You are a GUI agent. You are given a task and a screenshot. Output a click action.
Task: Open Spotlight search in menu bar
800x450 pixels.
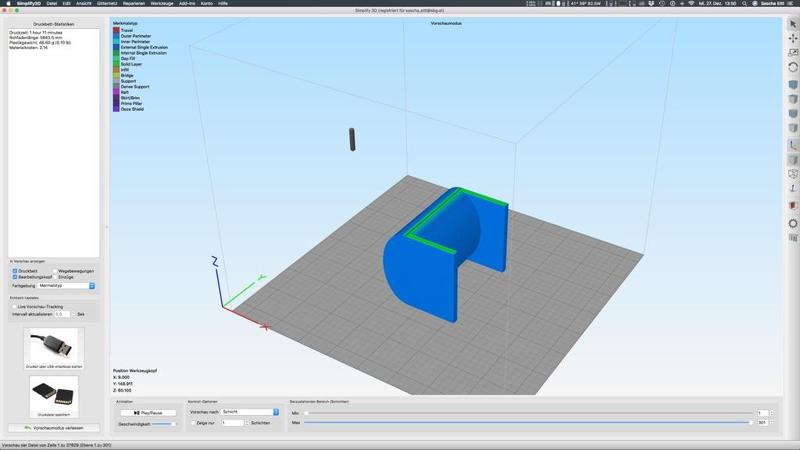pyautogui.click(x=744, y=3)
